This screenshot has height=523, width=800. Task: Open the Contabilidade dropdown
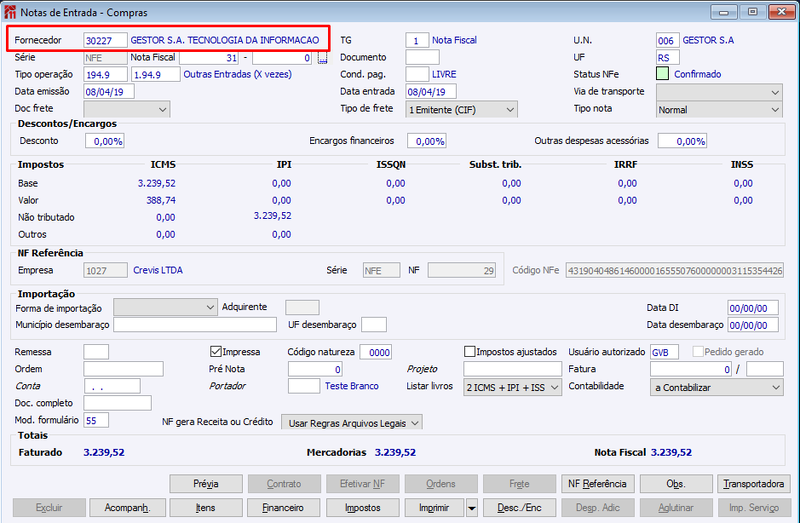pyautogui.click(x=716, y=387)
